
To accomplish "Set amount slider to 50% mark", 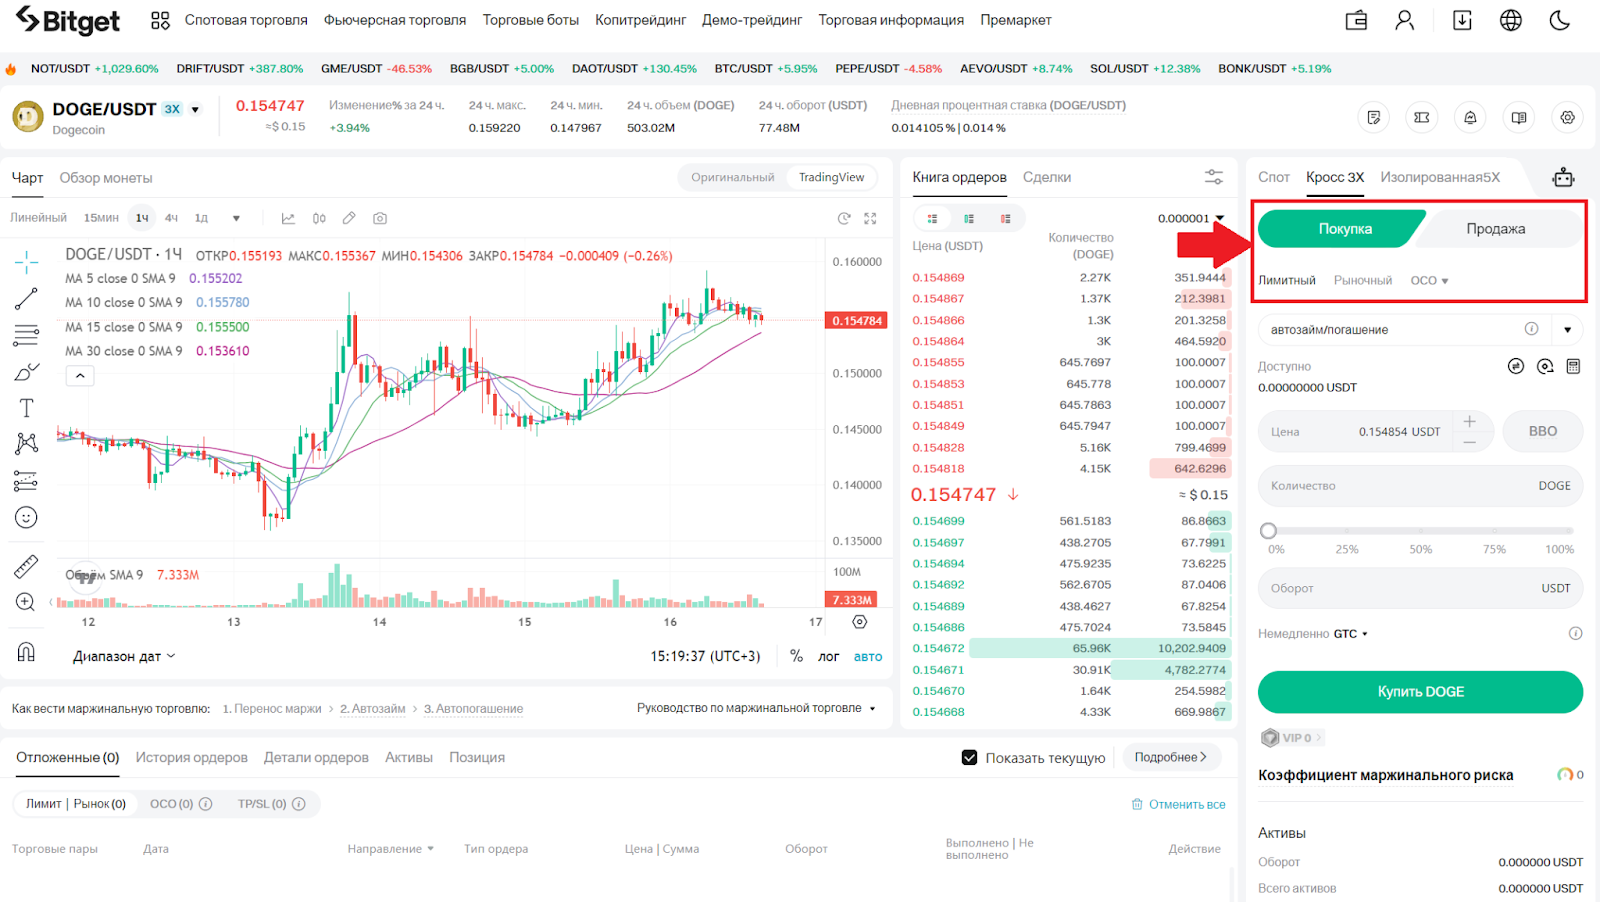I will pyautogui.click(x=1421, y=531).
